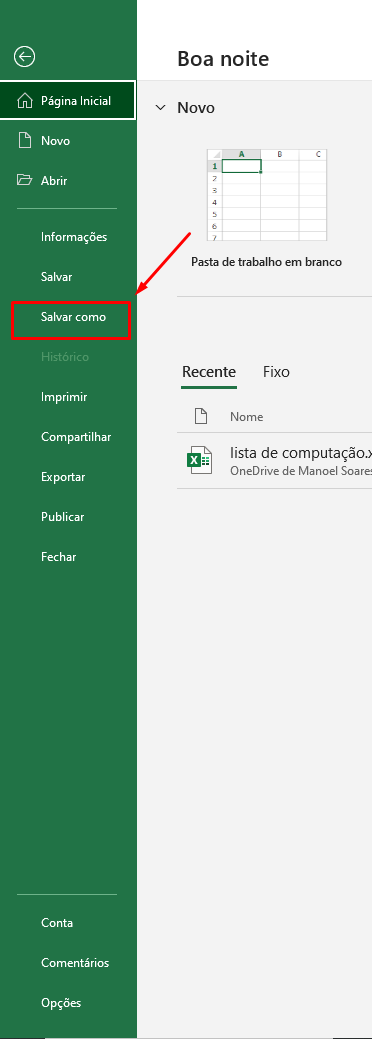The width and height of the screenshot is (372, 1039).
Task: Collapse the Novo section chevron
Action: tap(160, 107)
